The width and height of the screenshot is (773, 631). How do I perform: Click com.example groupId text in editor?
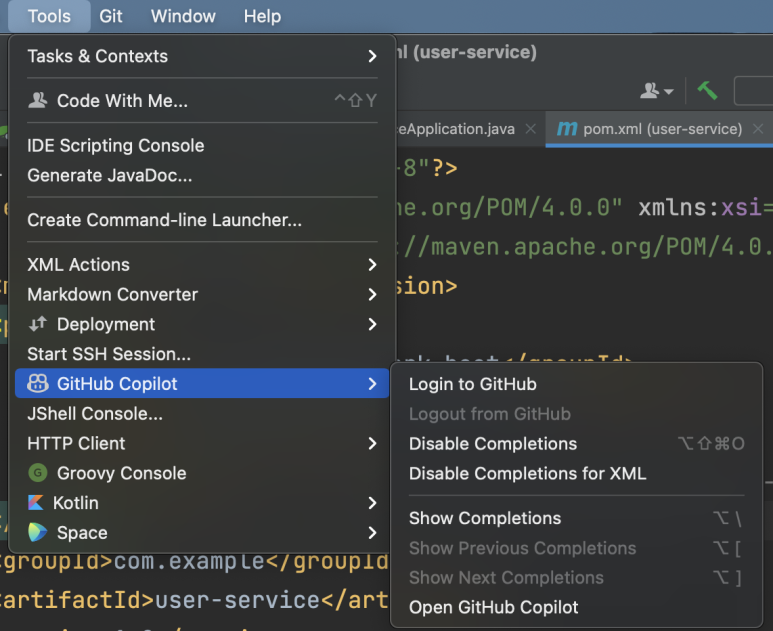(189, 561)
